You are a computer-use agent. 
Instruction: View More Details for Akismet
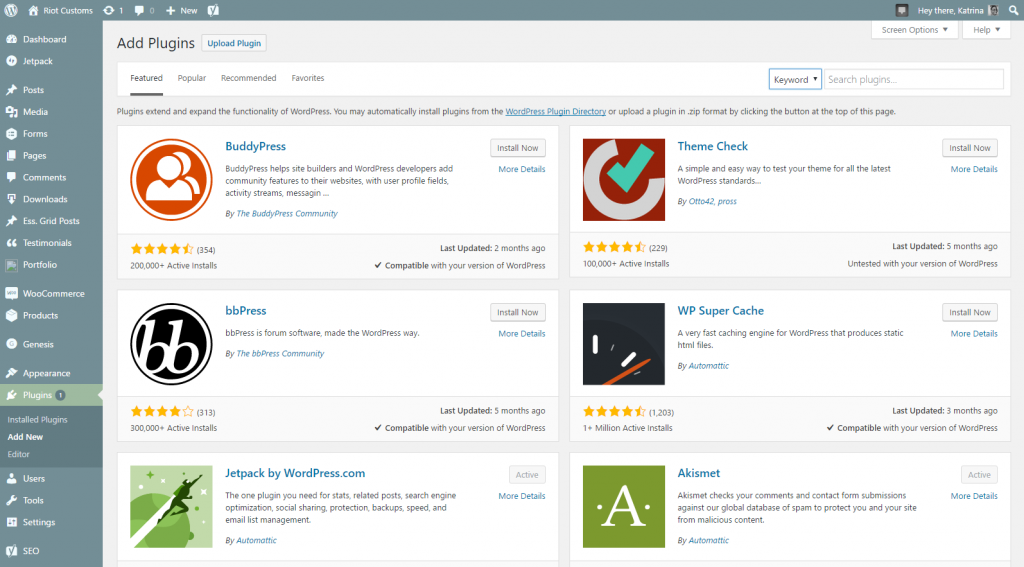[974, 496]
